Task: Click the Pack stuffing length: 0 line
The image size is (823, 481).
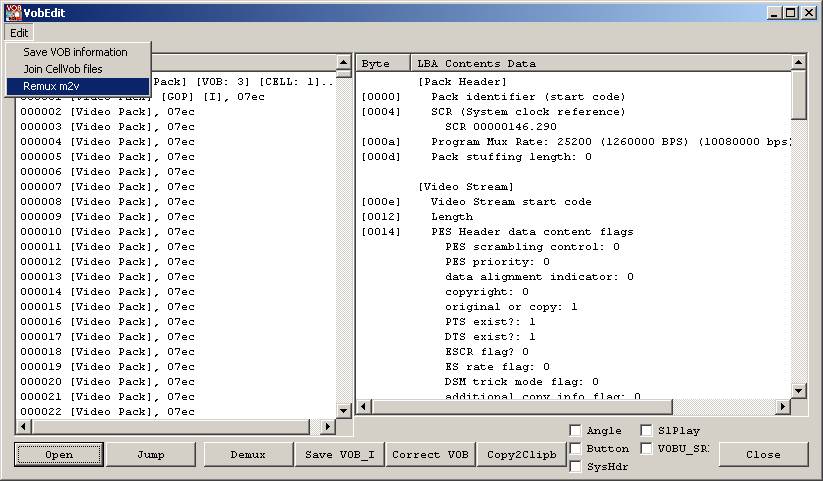Action: 511,156
